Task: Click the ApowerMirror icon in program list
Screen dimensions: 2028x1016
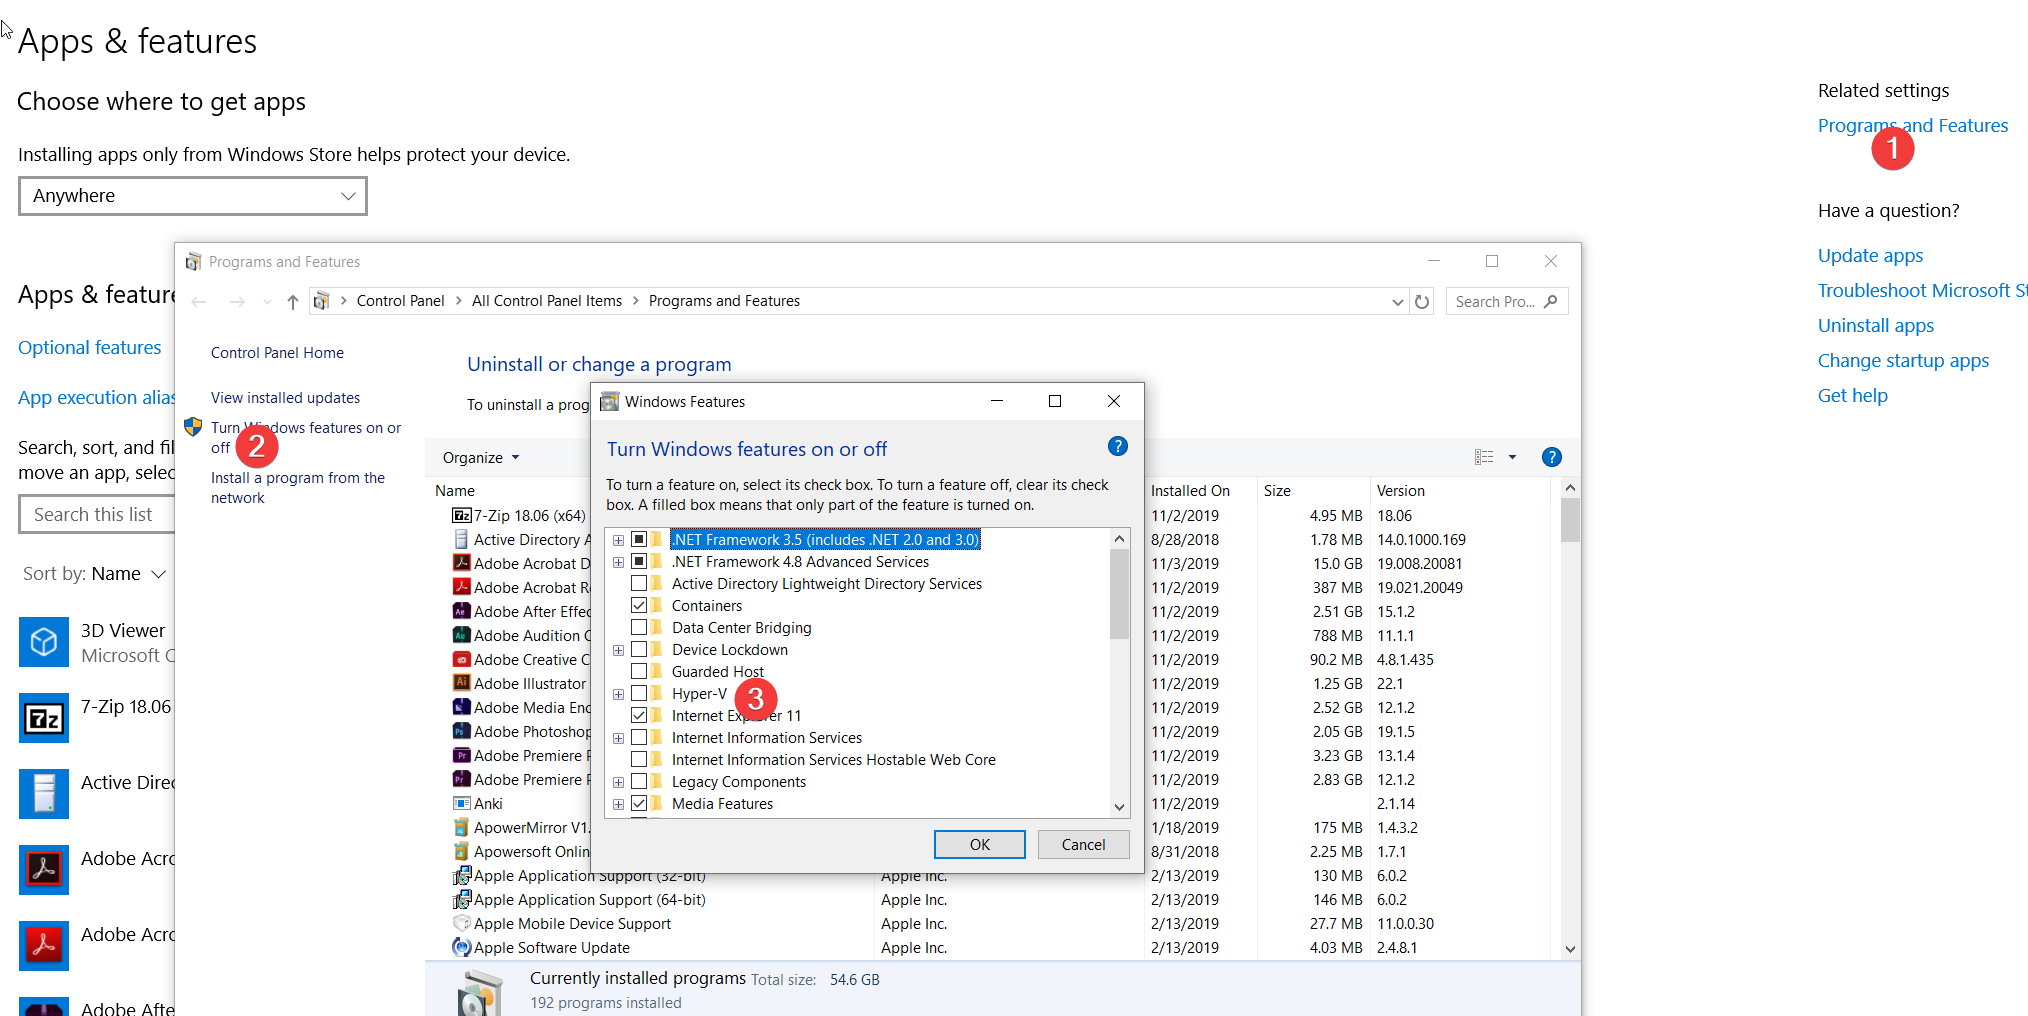Action: pos(462,827)
